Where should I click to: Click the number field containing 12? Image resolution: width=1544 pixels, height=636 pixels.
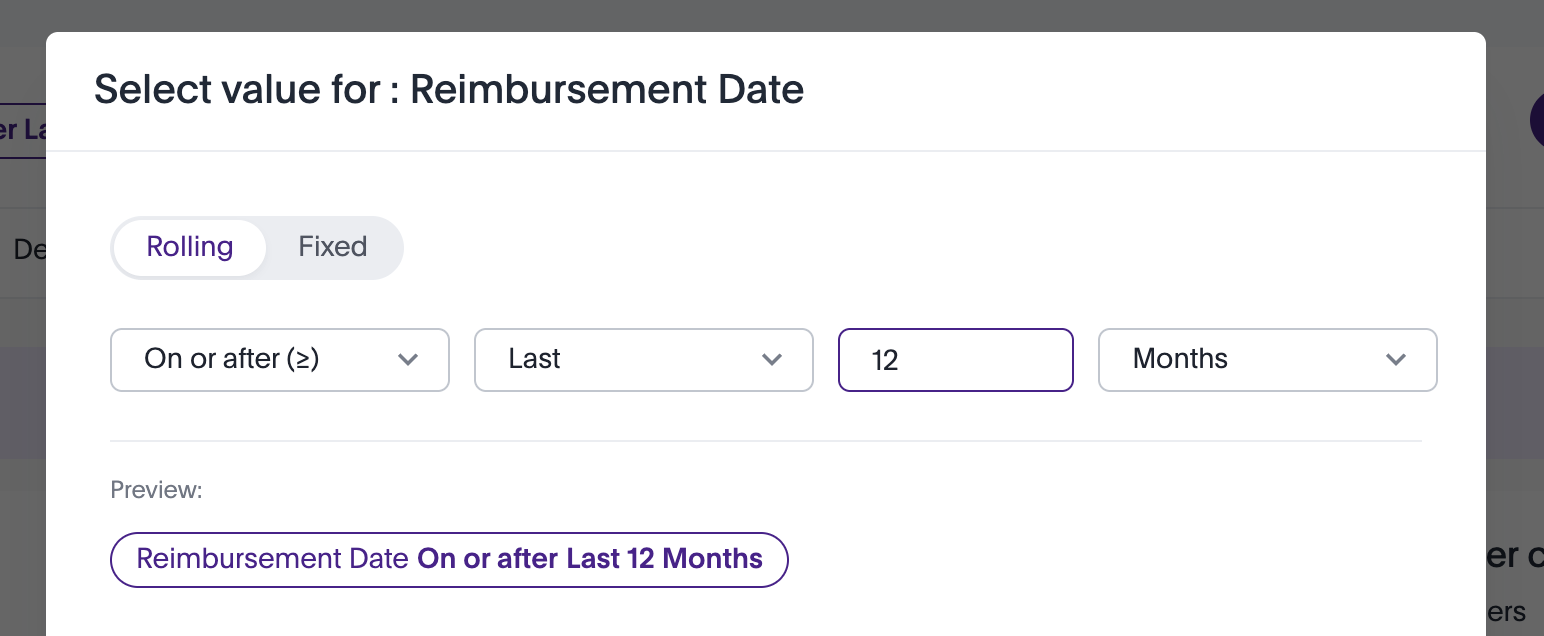pyautogui.click(x=955, y=360)
